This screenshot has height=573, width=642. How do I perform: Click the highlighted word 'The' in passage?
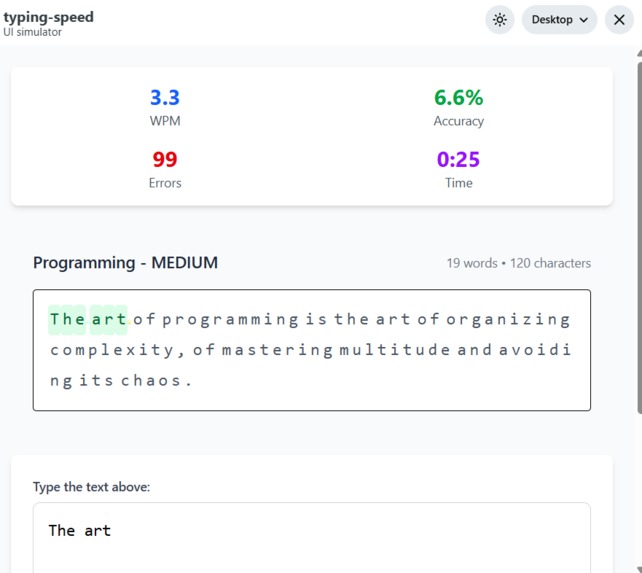tap(67, 319)
